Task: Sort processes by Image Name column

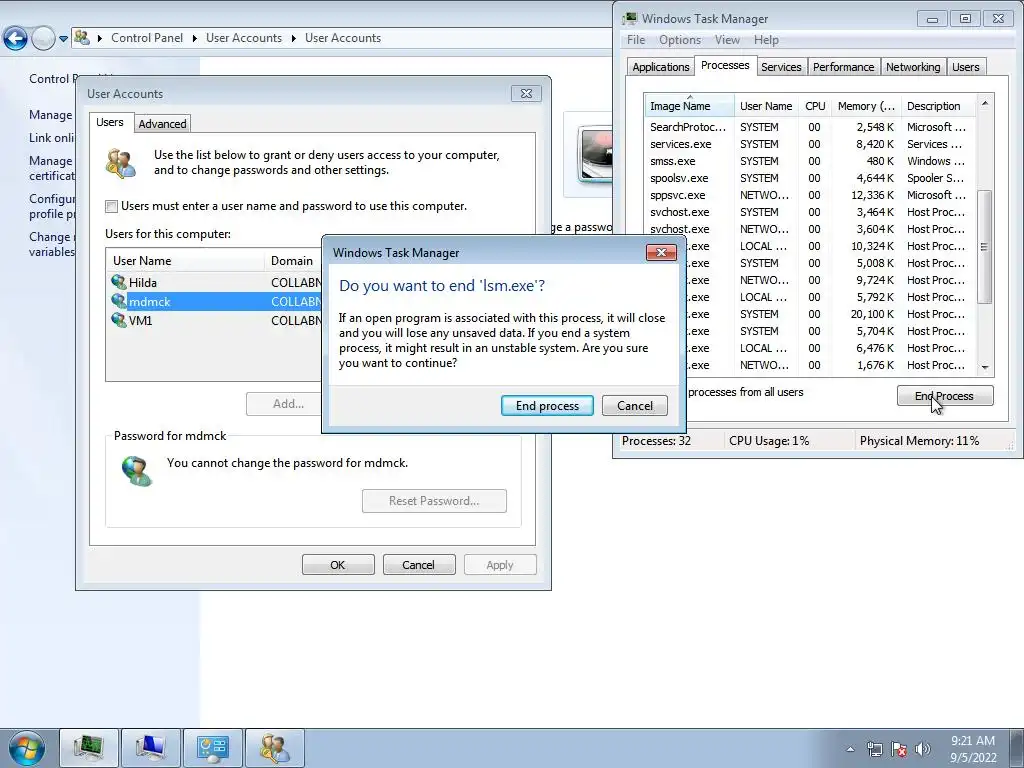Action: coord(690,106)
